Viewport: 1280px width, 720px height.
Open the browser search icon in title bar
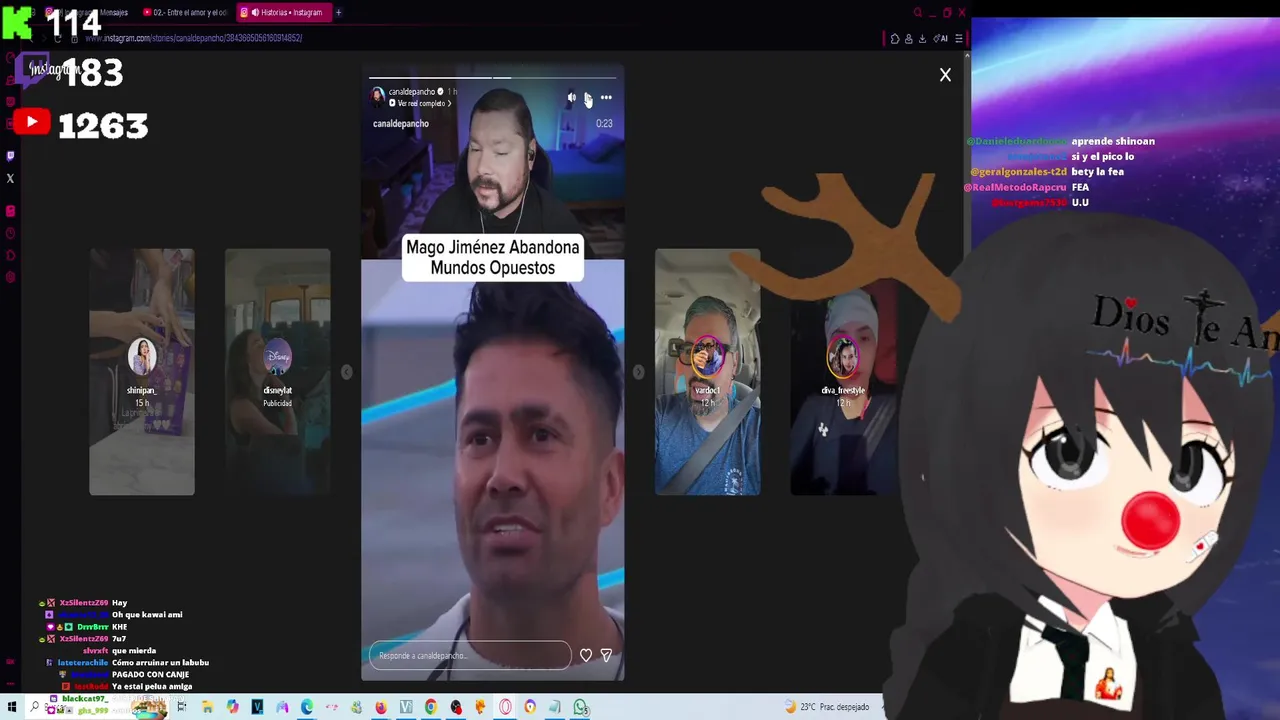(x=917, y=13)
